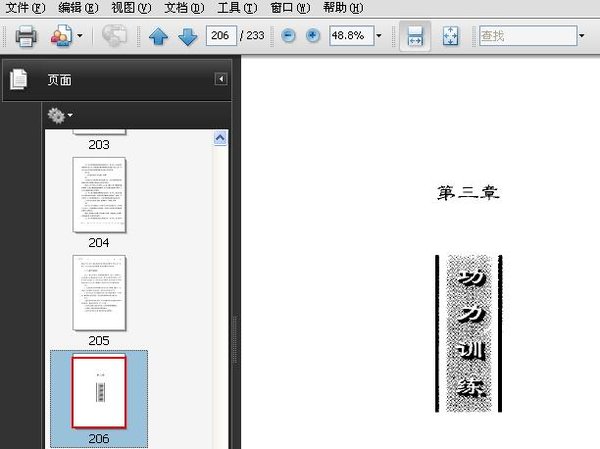
Task: Go to previous page with up arrow
Action: 158,36
